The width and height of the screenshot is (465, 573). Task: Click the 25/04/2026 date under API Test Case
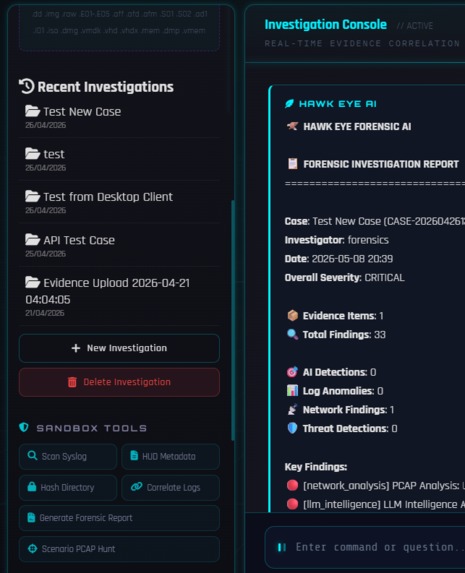pos(45,254)
